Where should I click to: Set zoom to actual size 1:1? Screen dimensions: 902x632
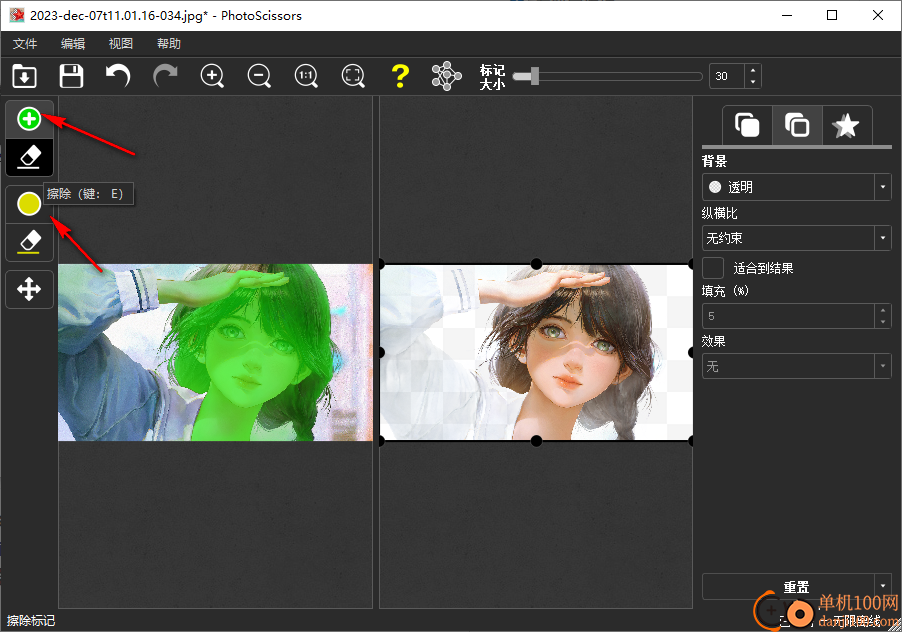click(306, 76)
